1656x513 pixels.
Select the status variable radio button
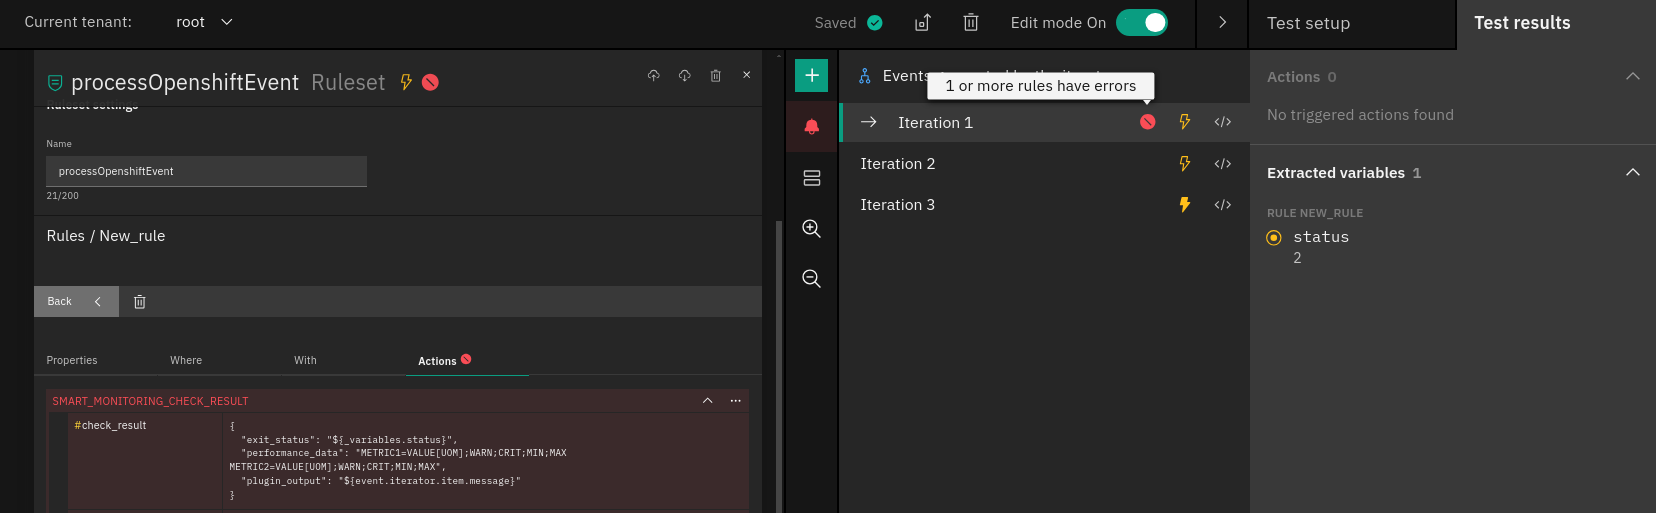(1274, 238)
